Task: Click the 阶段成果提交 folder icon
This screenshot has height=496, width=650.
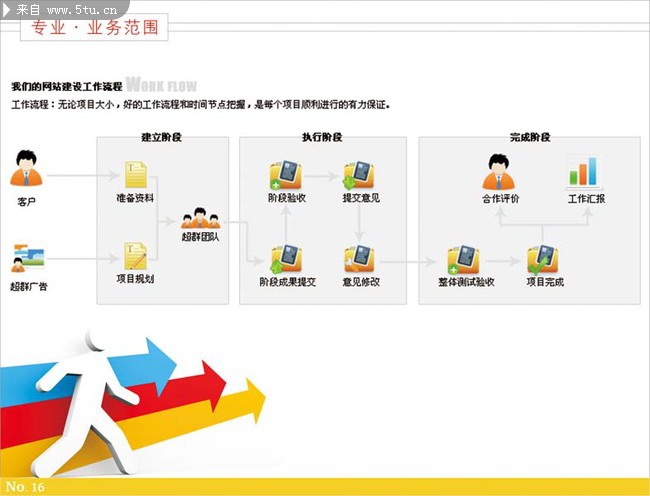Action: [286, 259]
